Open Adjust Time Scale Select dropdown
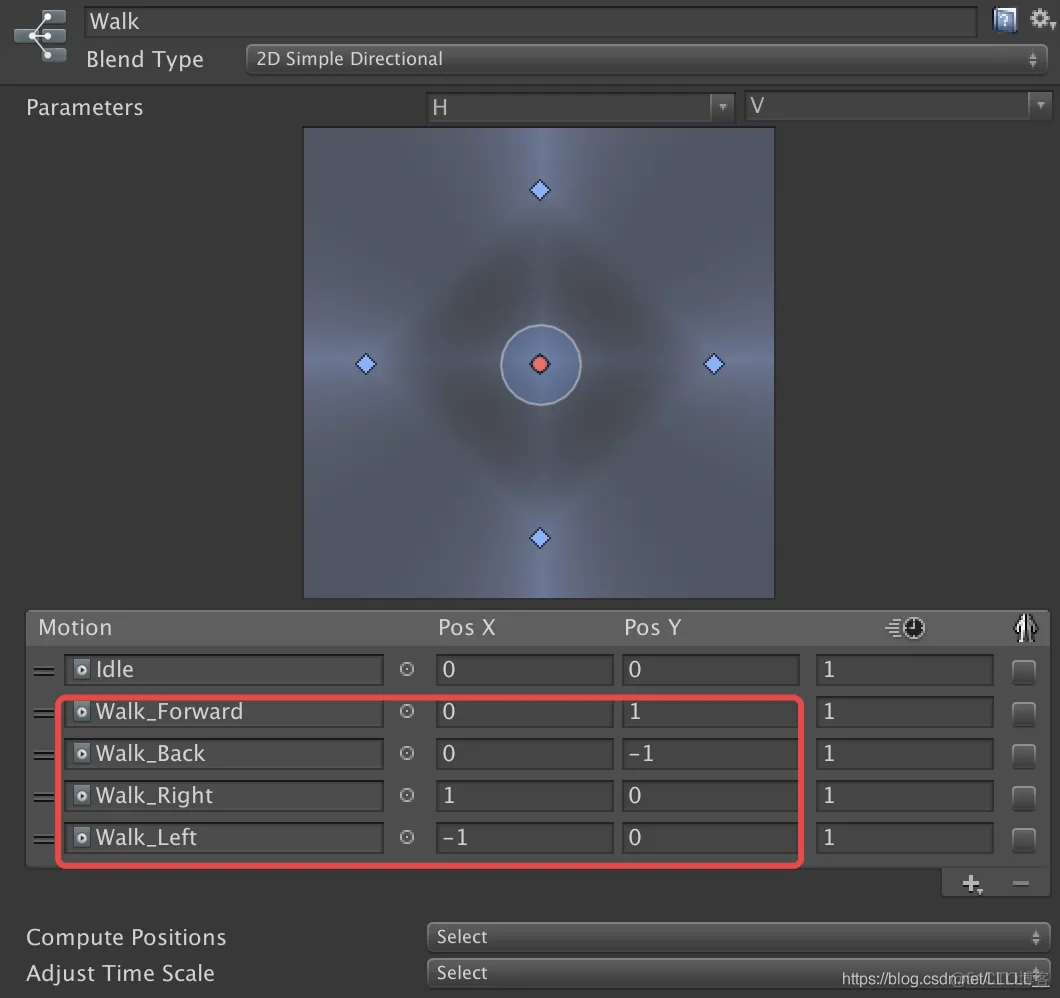Image resolution: width=1060 pixels, height=998 pixels. 738,973
